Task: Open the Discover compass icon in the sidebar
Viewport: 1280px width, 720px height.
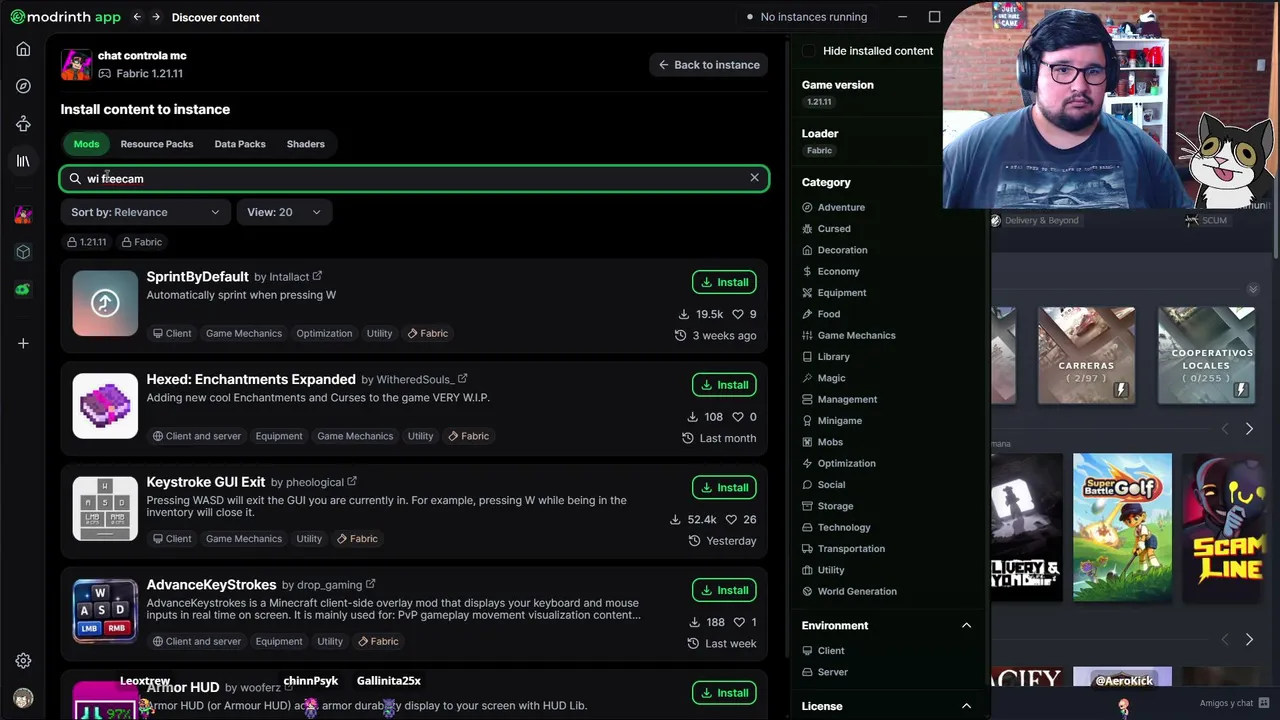Action: click(x=23, y=86)
